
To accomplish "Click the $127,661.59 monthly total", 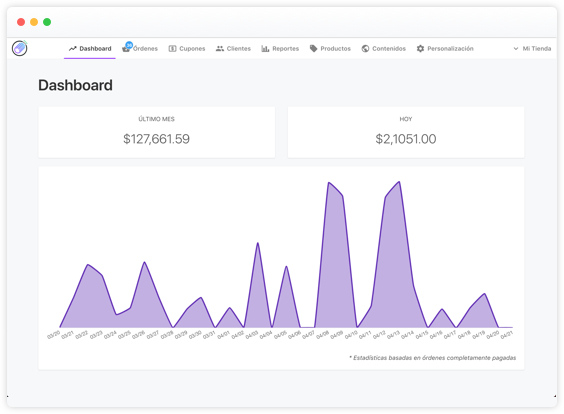I will [156, 139].
